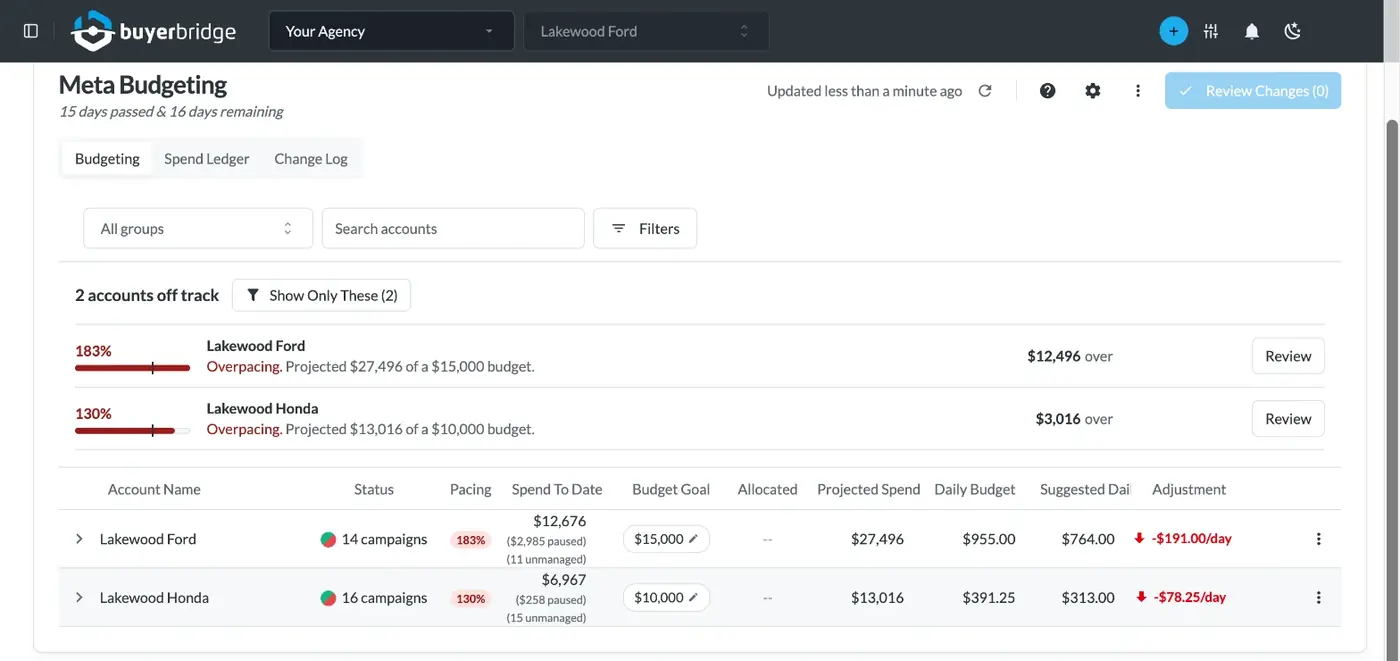Click the $391.25 daily budget cell
This screenshot has width=1400, height=661.
(989, 598)
